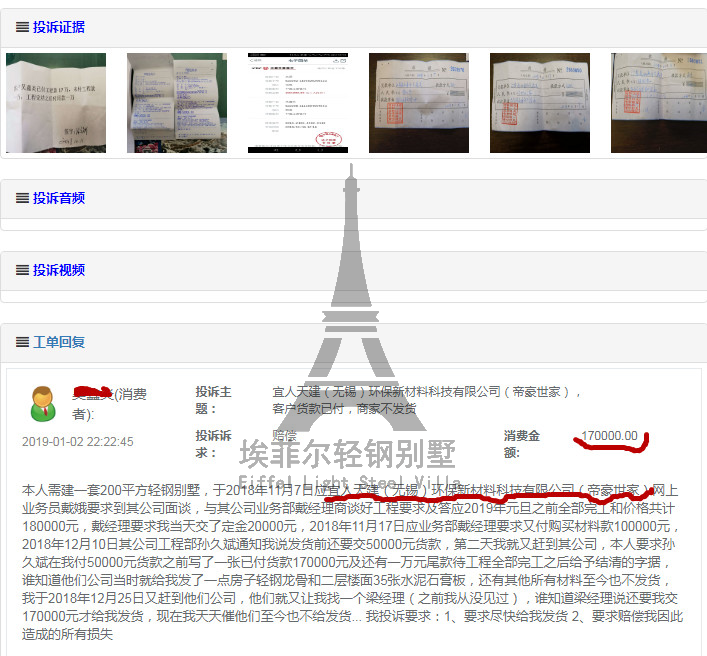
Task: Click the 2019-01-02 22:22:45 timestamp
Action: (x=78, y=441)
